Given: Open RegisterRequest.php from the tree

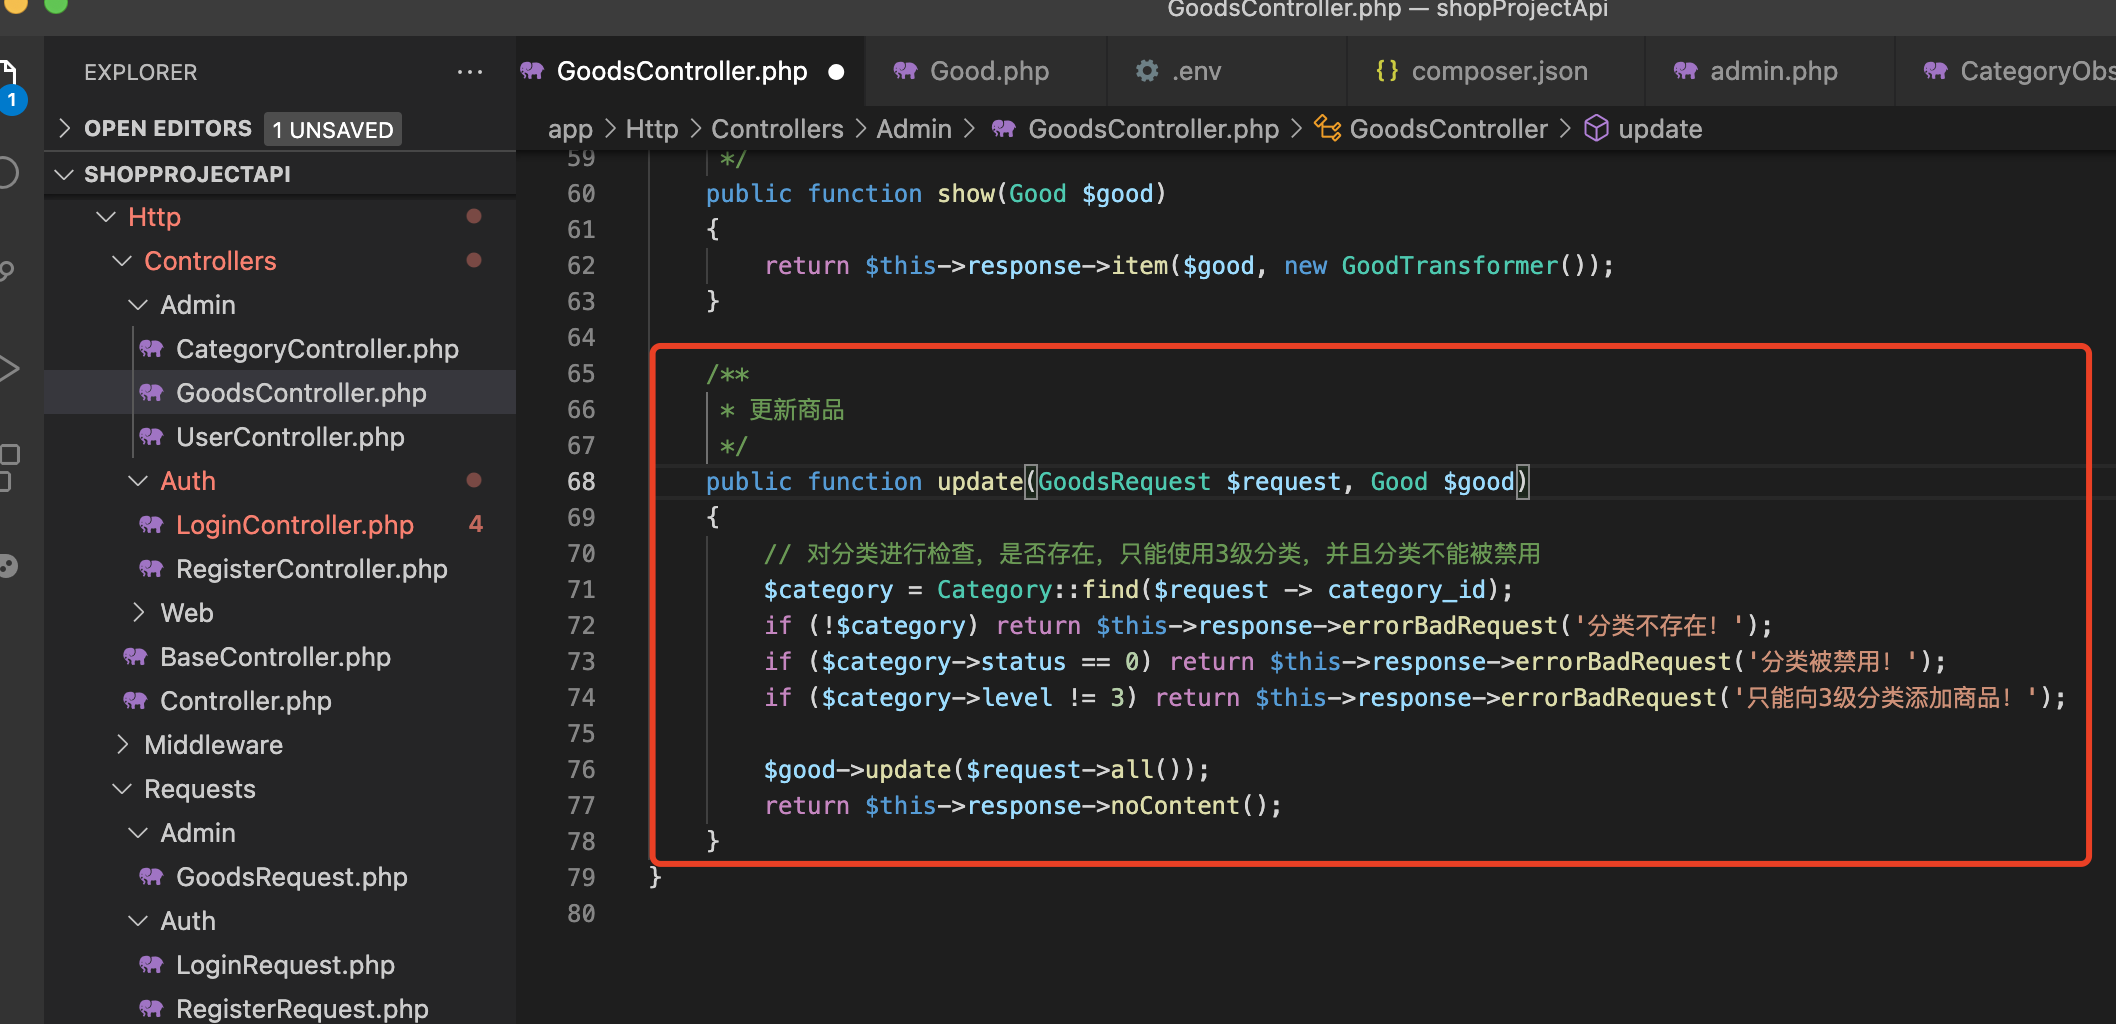Looking at the screenshot, I should (280, 1007).
